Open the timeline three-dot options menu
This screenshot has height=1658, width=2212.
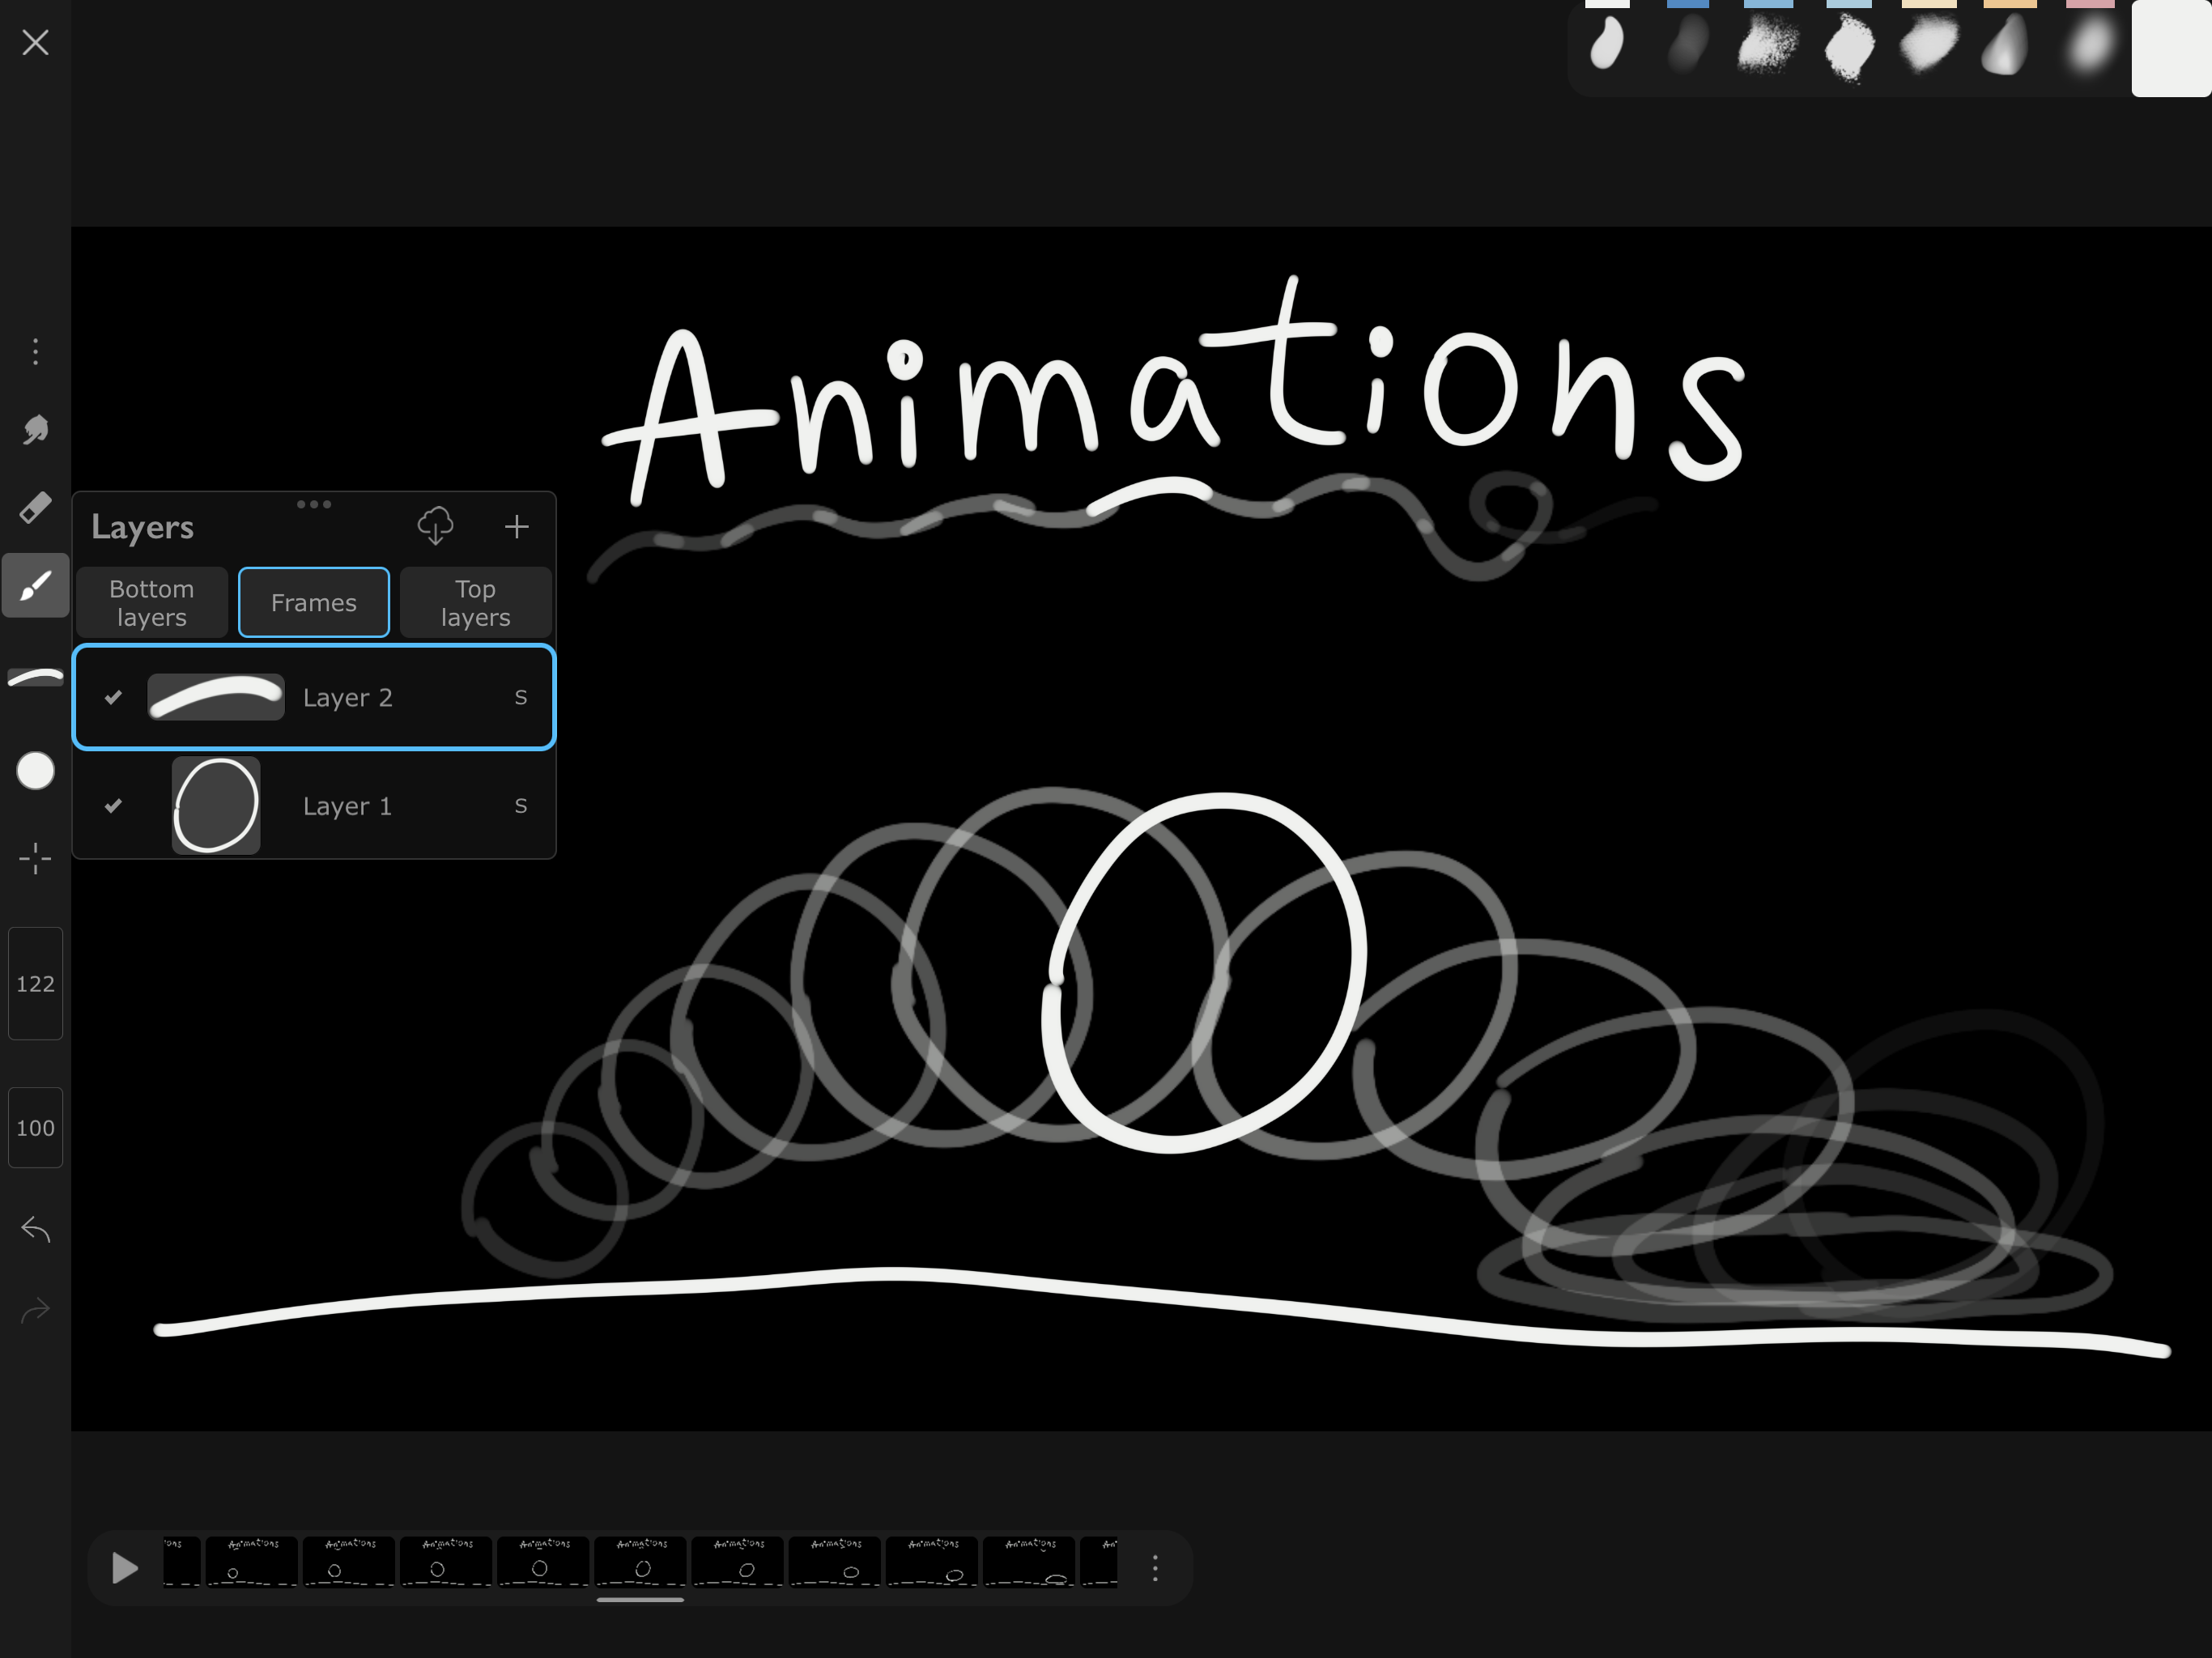[x=1155, y=1567]
